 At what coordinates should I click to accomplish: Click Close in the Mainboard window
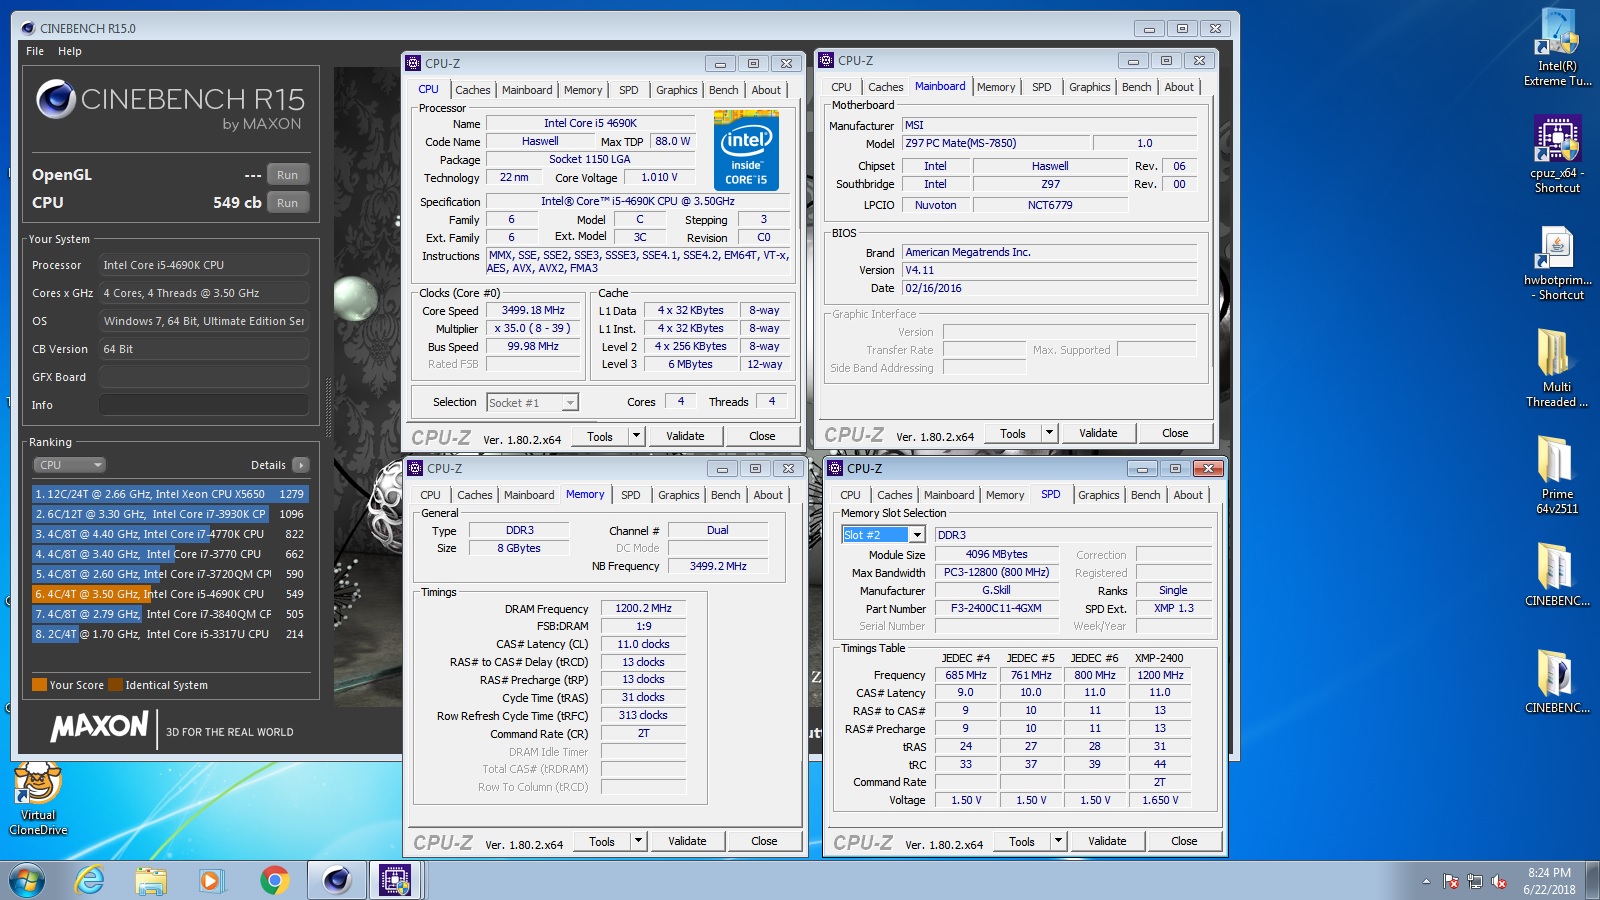coord(1175,433)
